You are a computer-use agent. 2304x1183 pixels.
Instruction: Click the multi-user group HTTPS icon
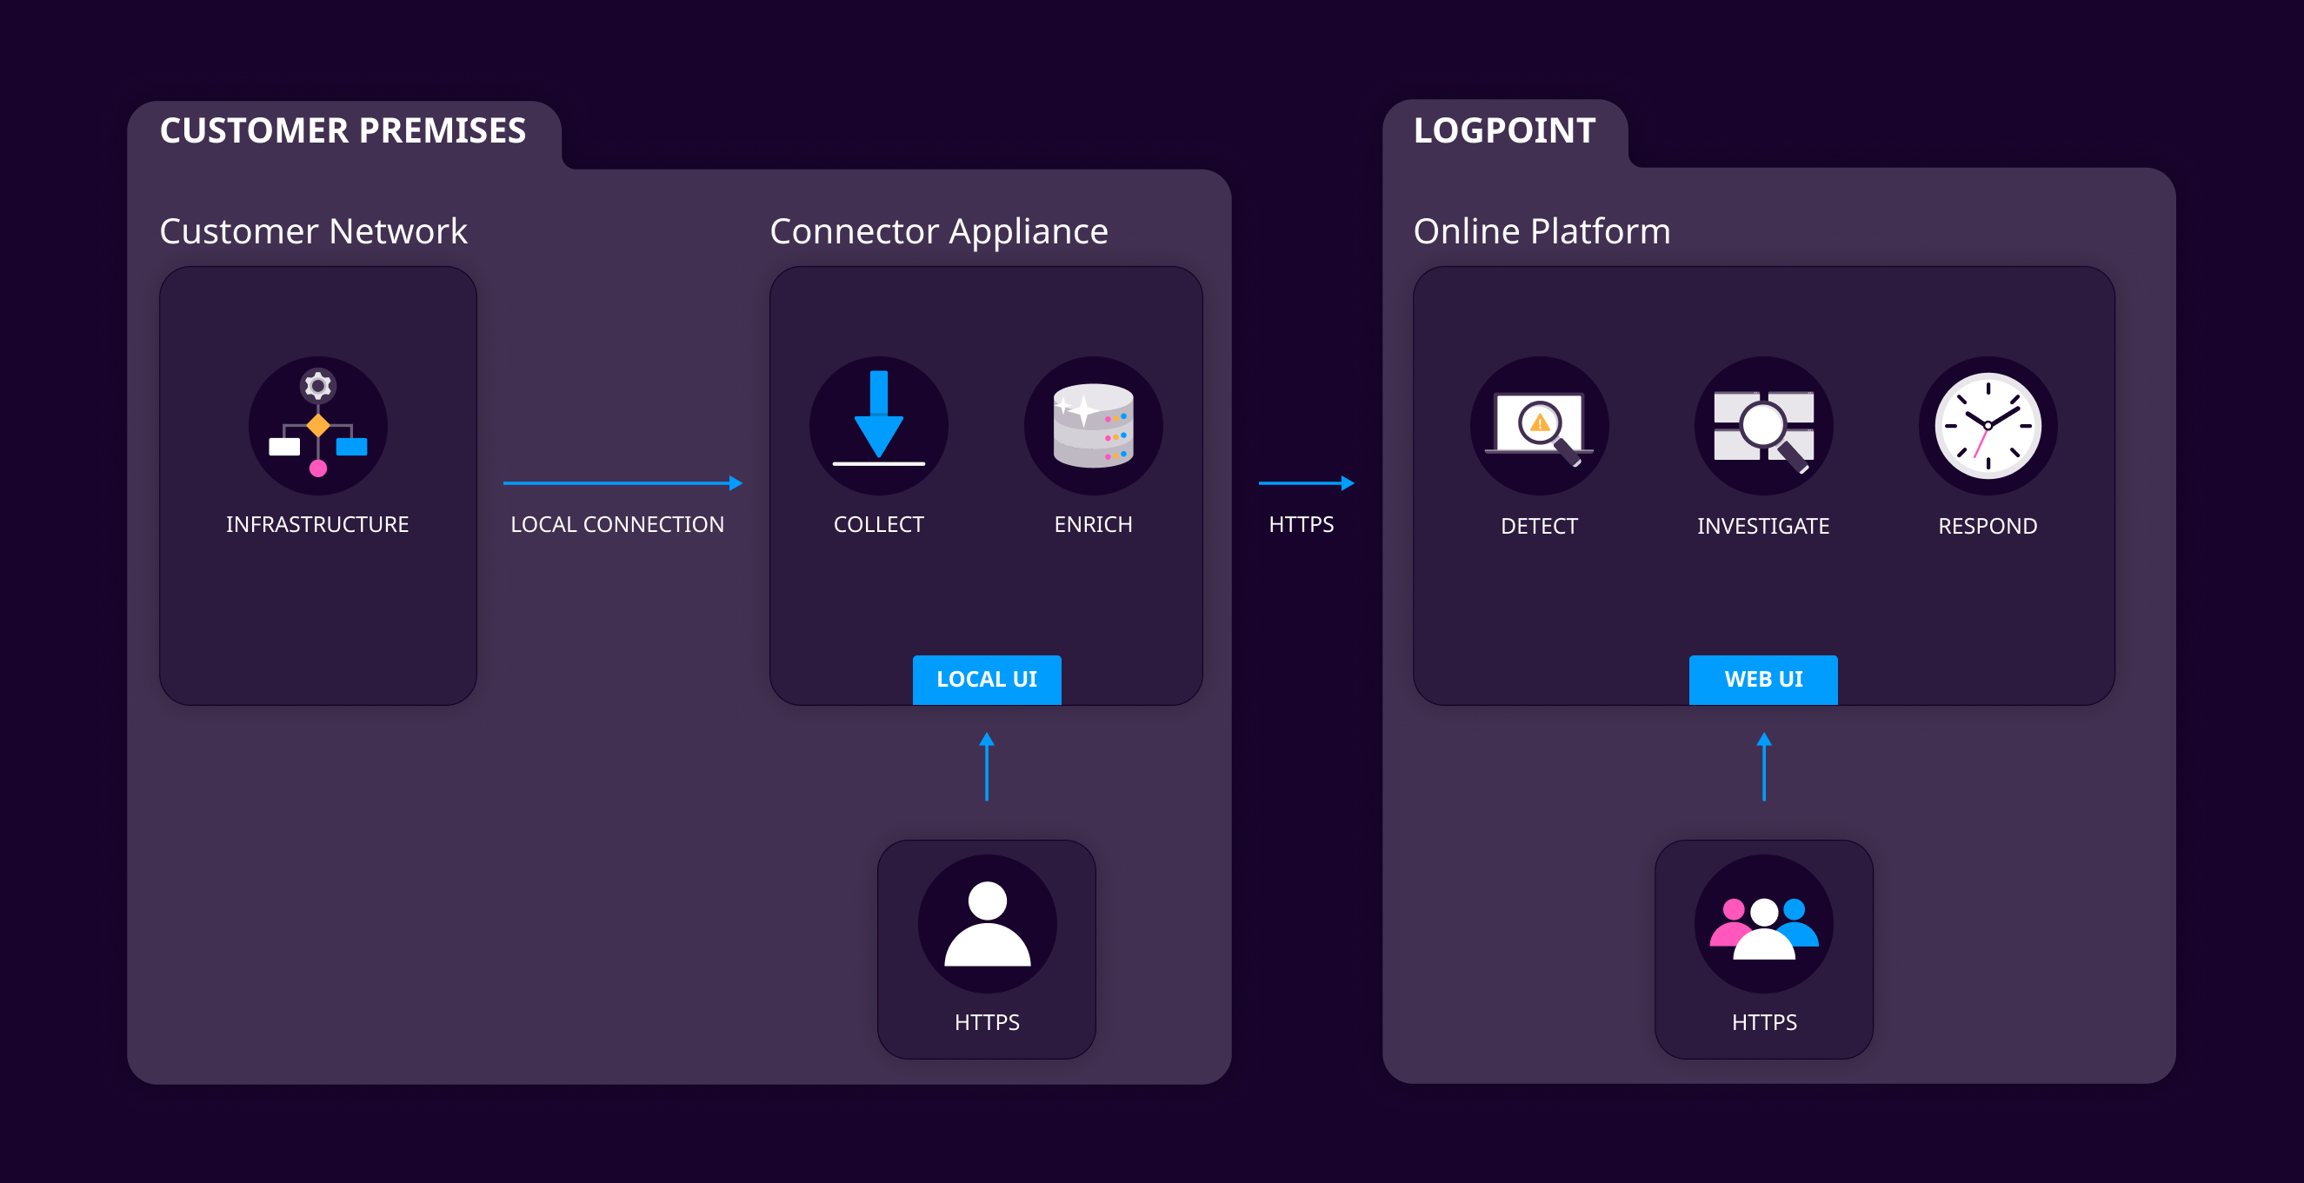1763,924
